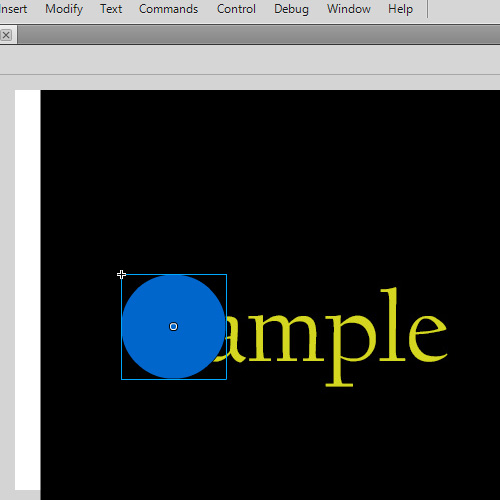Close the document tab with X
The height and width of the screenshot is (500, 500).
pos(6,35)
